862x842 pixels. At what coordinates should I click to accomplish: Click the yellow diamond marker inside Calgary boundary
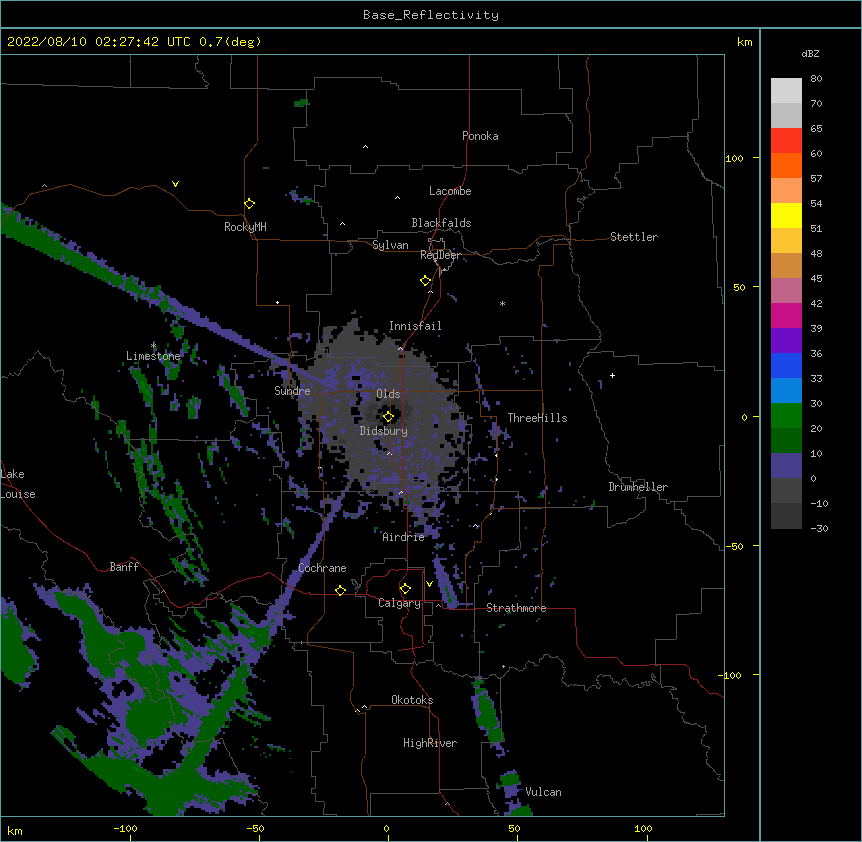(405, 589)
